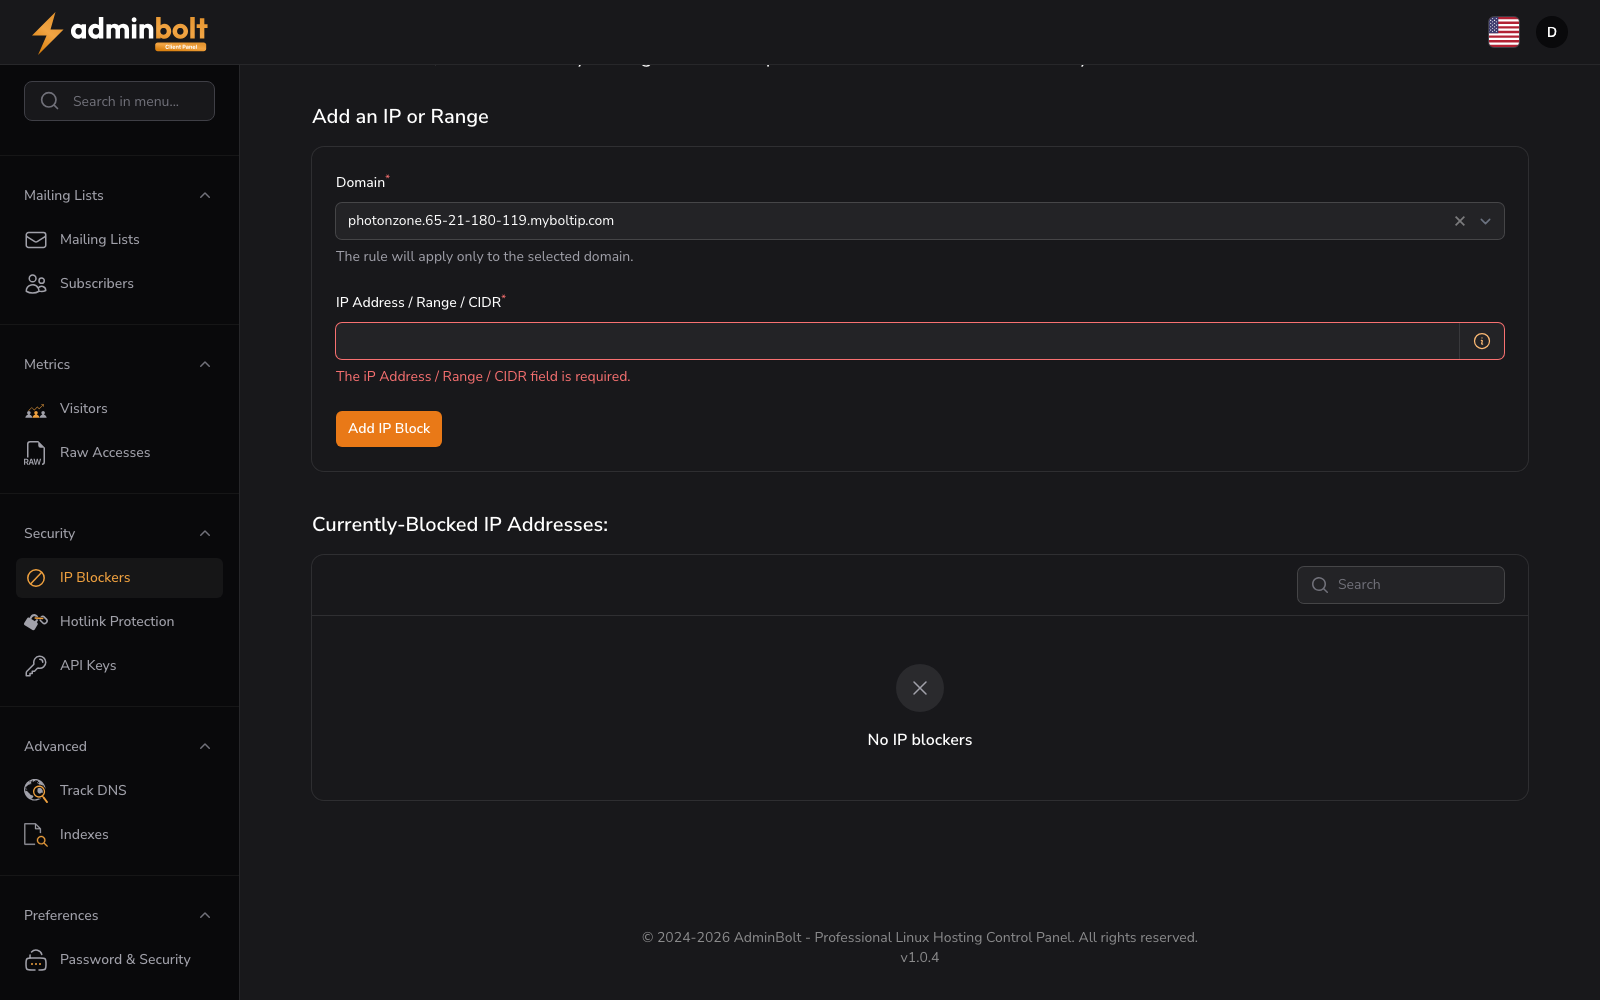Focus the Search in menu field

(119, 101)
